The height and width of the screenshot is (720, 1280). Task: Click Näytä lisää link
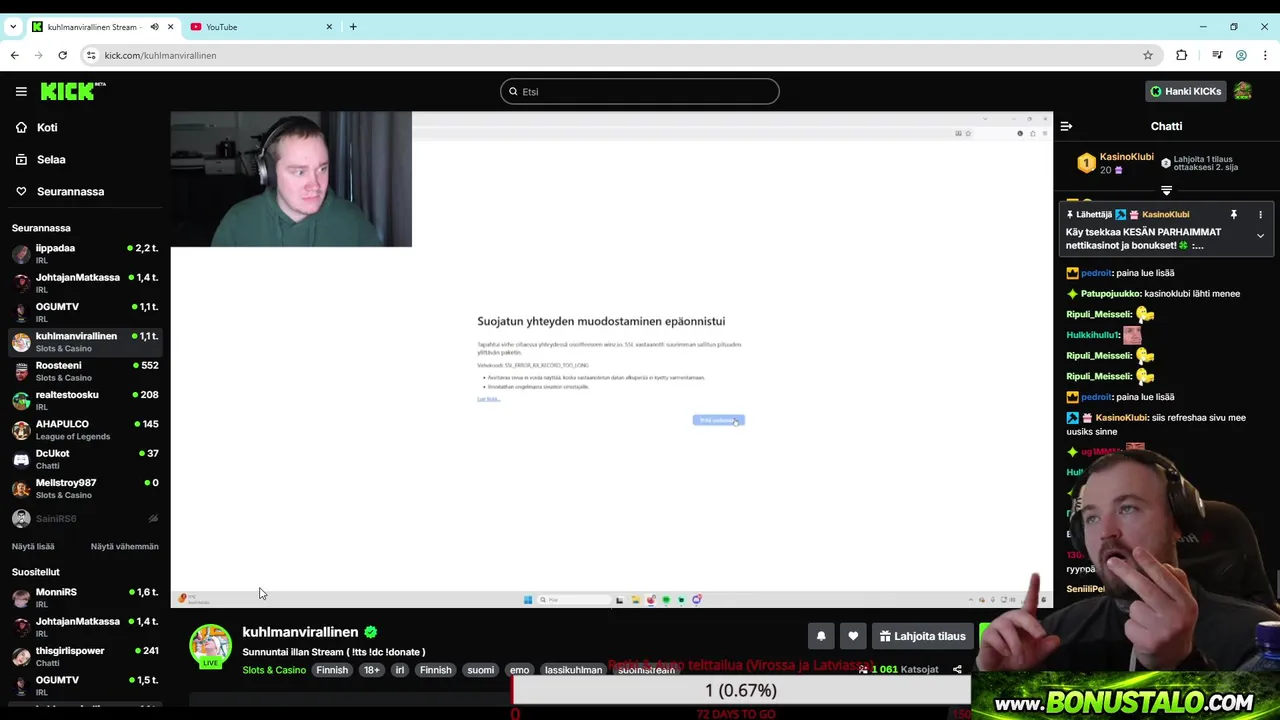click(x=33, y=546)
